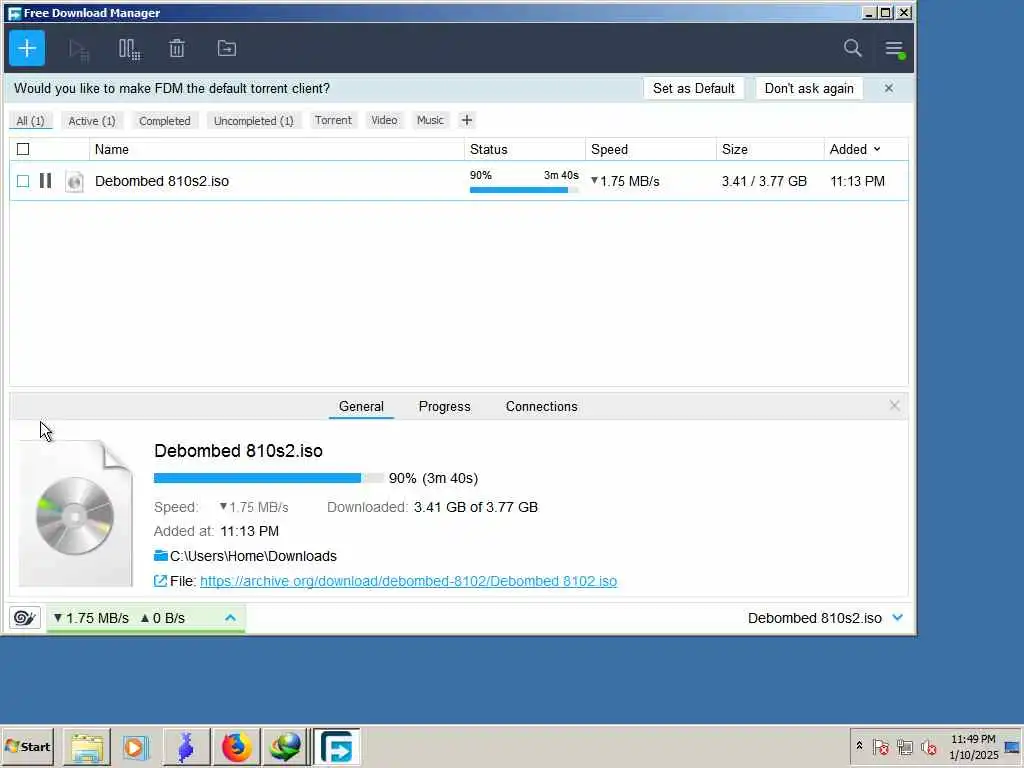Click the move to folder toolbar icon
This screenshot has width=1024, height=768.
227,48
